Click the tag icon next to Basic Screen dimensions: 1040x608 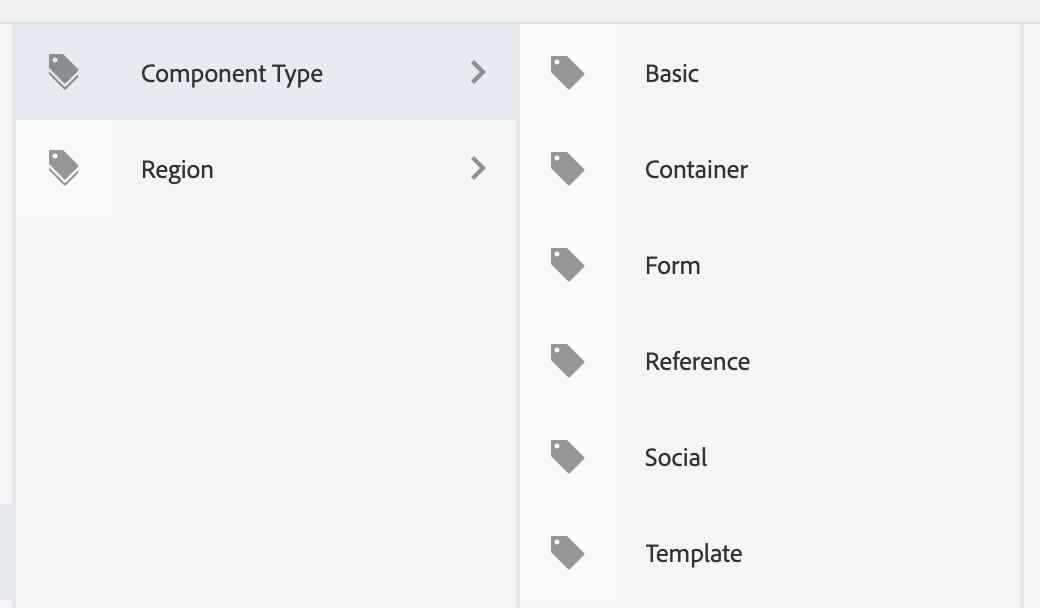567,72
